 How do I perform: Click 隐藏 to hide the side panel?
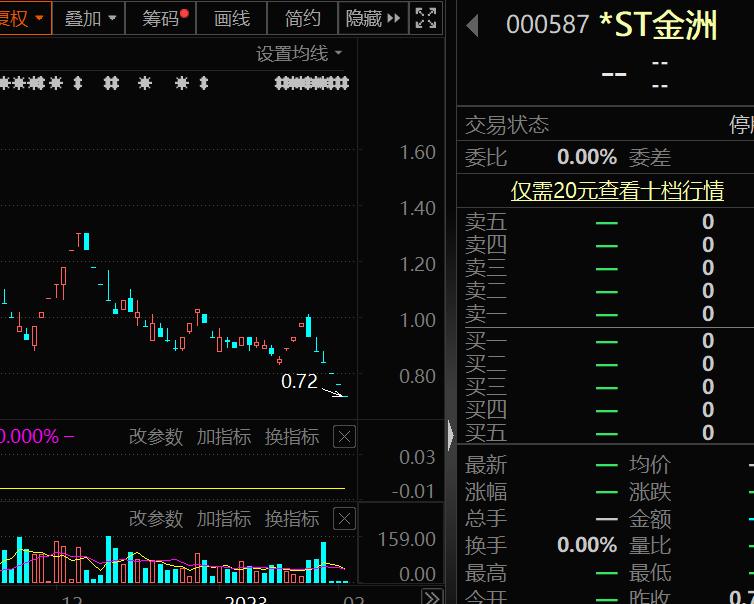pos(373,18)
